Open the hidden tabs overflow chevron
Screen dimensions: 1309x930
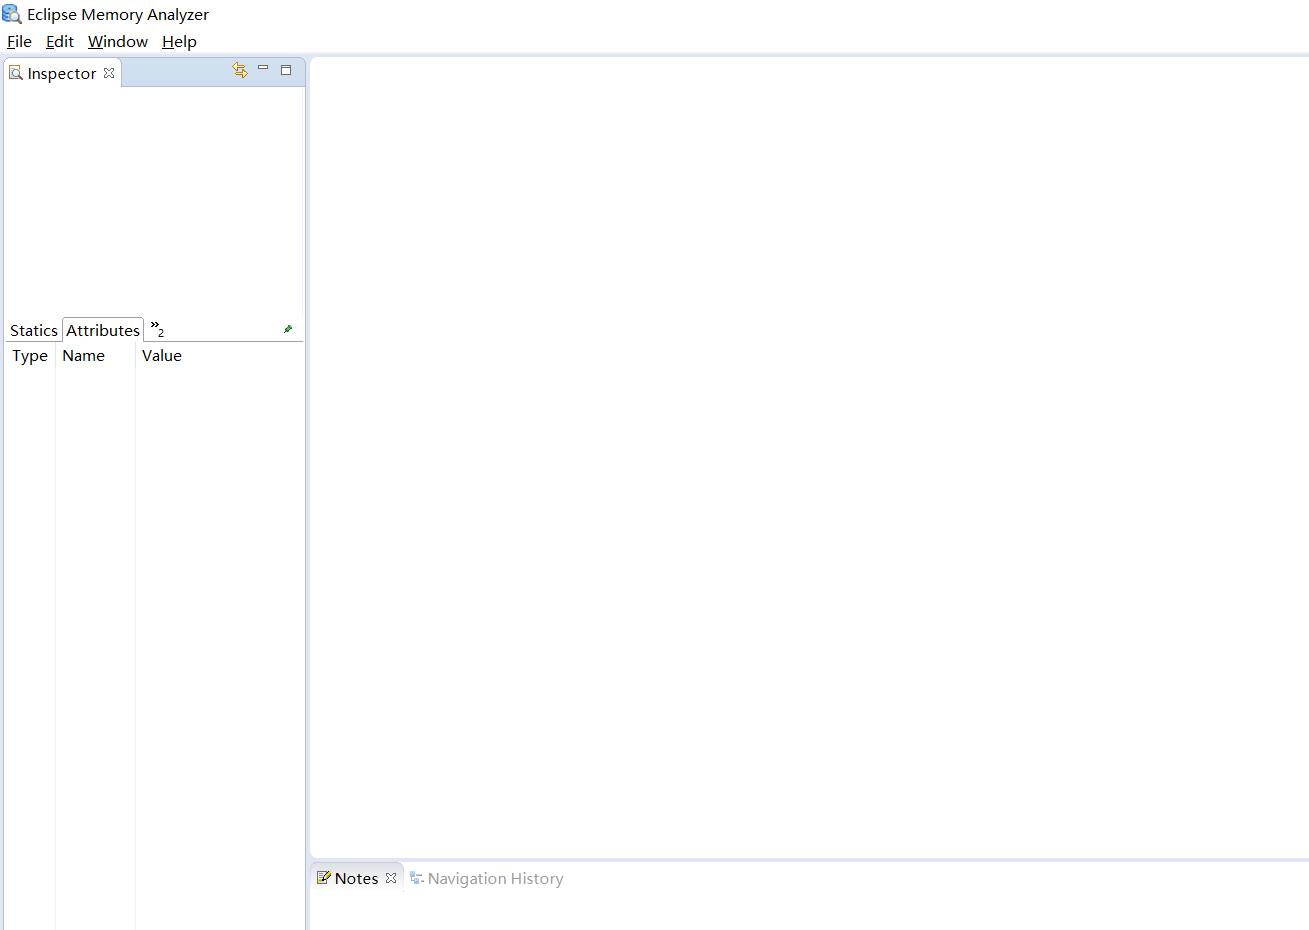tap(156, 328)
